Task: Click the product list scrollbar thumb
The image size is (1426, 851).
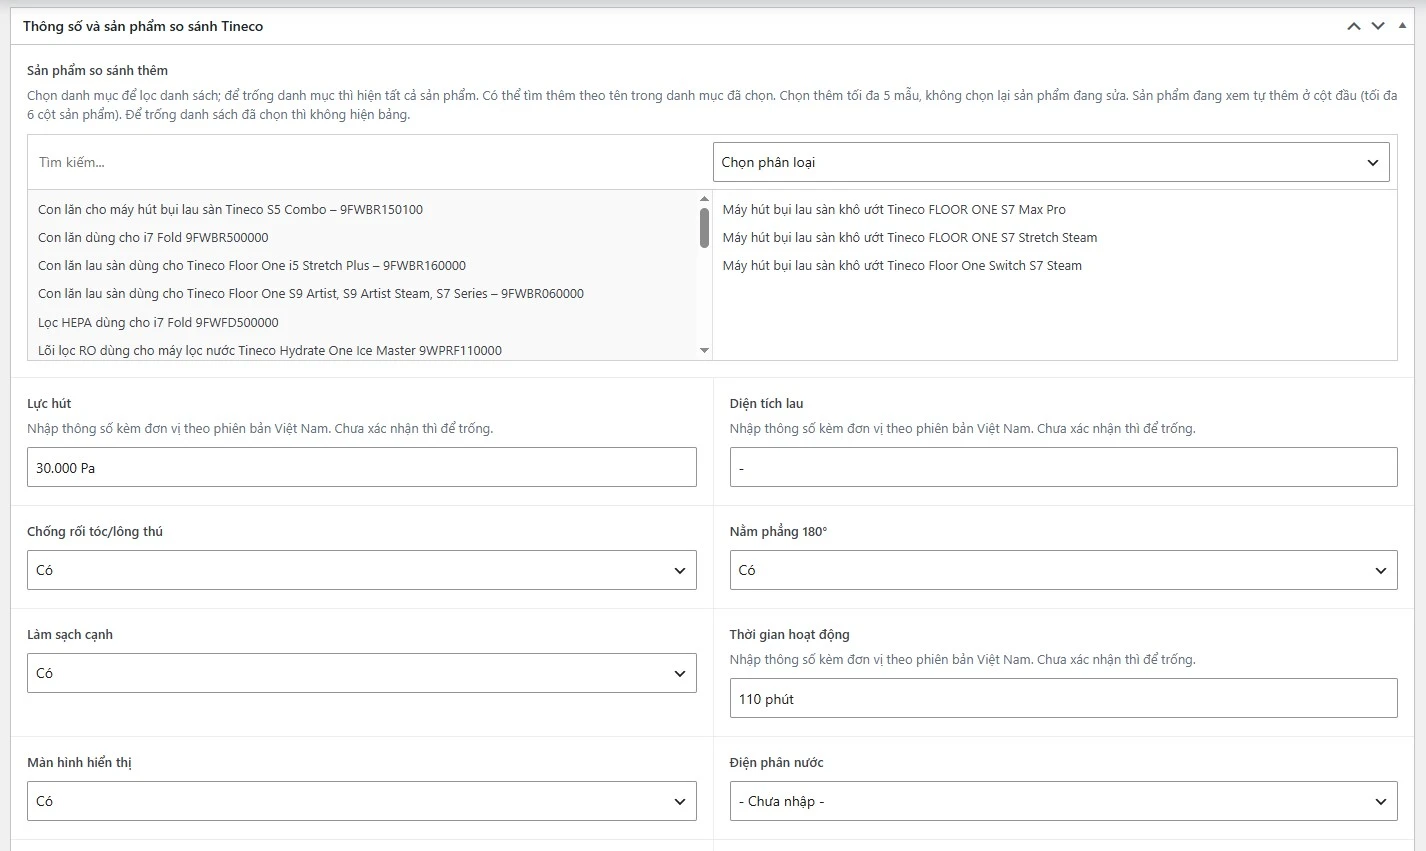Action: pyautogui.click(x=704, y=227)
